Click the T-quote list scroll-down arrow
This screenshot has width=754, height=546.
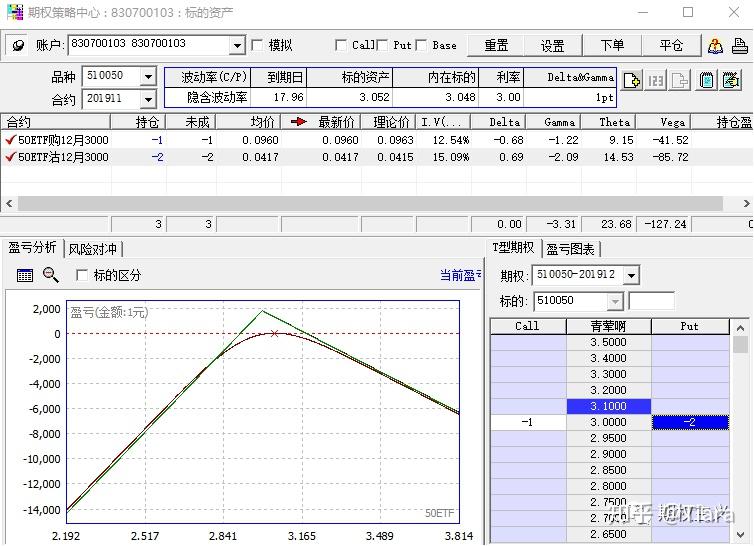click(741, 534)
